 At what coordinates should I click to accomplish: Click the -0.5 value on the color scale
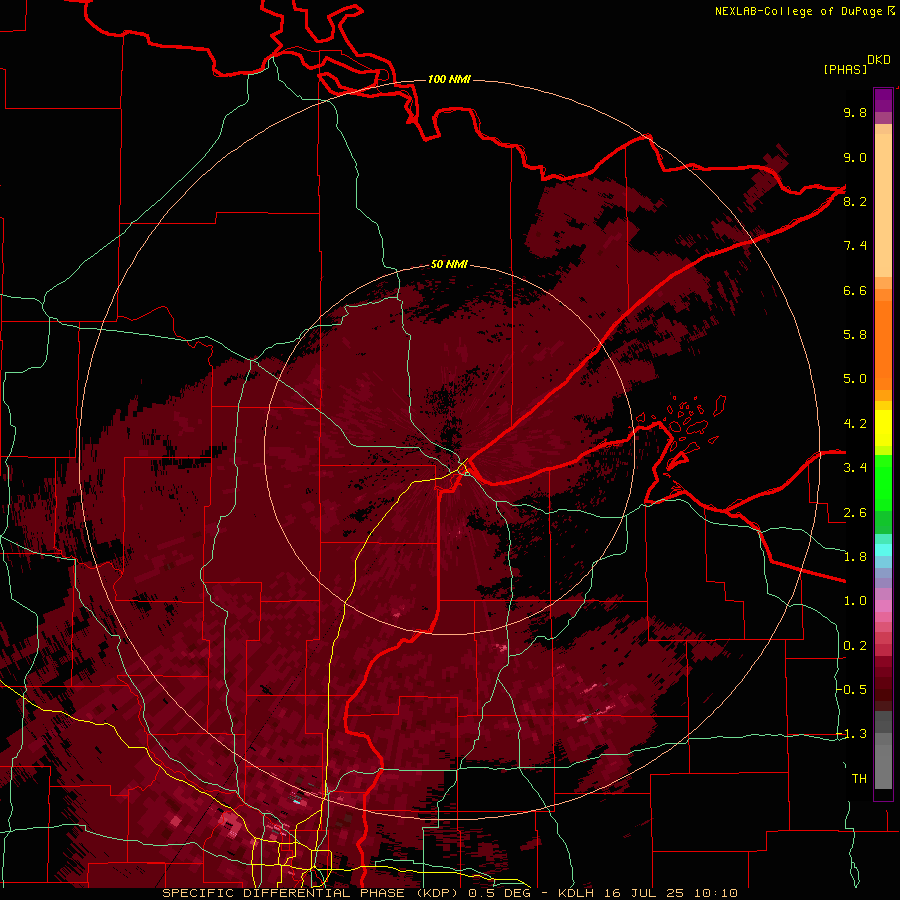pyautogui.click(x=852, y=690)
